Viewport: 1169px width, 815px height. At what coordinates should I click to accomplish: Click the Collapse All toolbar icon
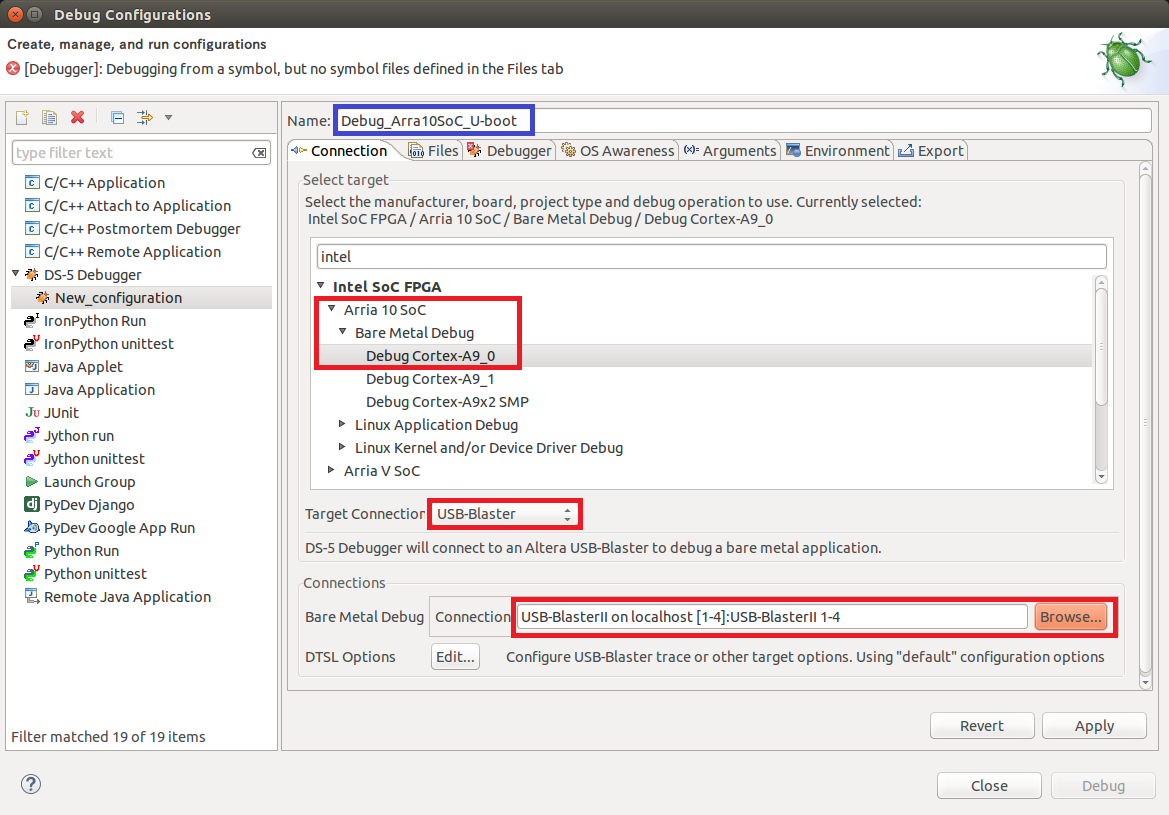pyautogui.click(x=117, y=118)
